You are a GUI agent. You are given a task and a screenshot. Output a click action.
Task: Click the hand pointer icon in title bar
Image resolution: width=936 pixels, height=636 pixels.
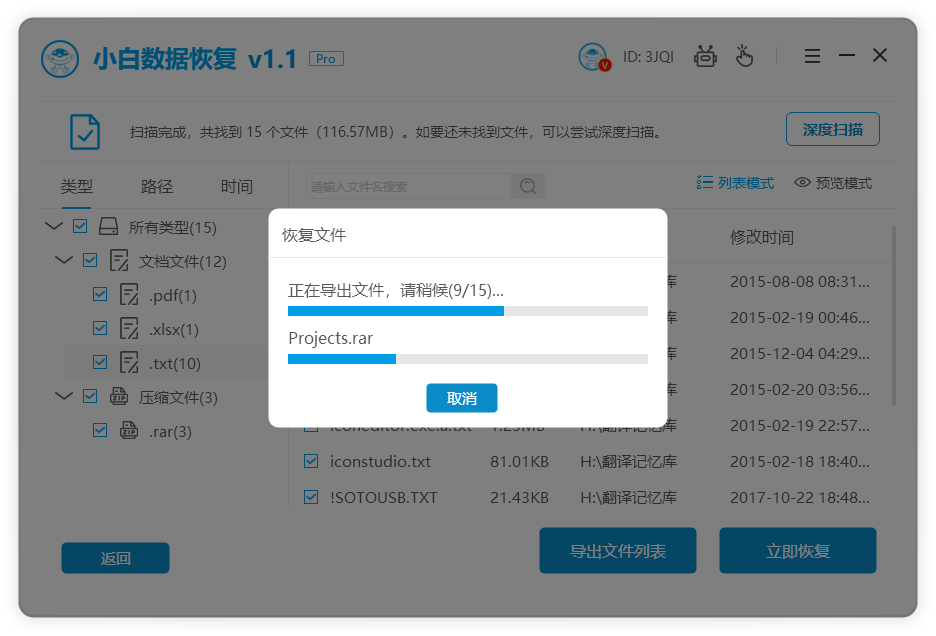[x=744, y=56]
